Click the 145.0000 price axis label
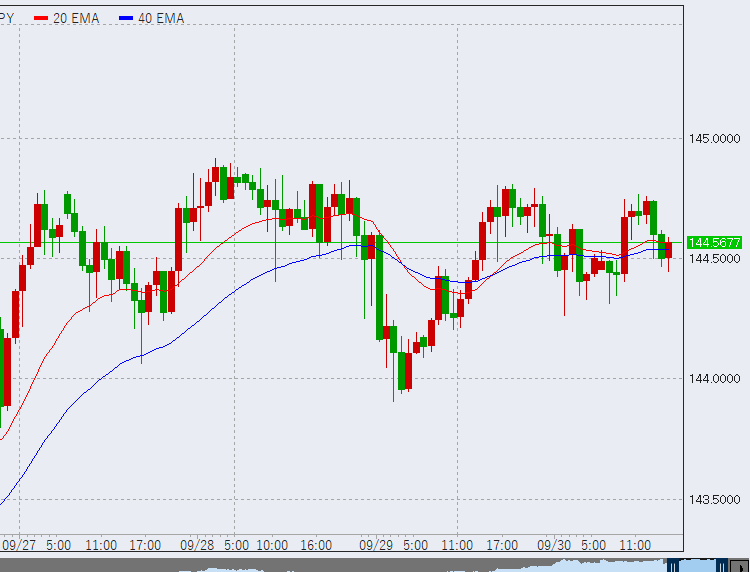 point(715,138)
